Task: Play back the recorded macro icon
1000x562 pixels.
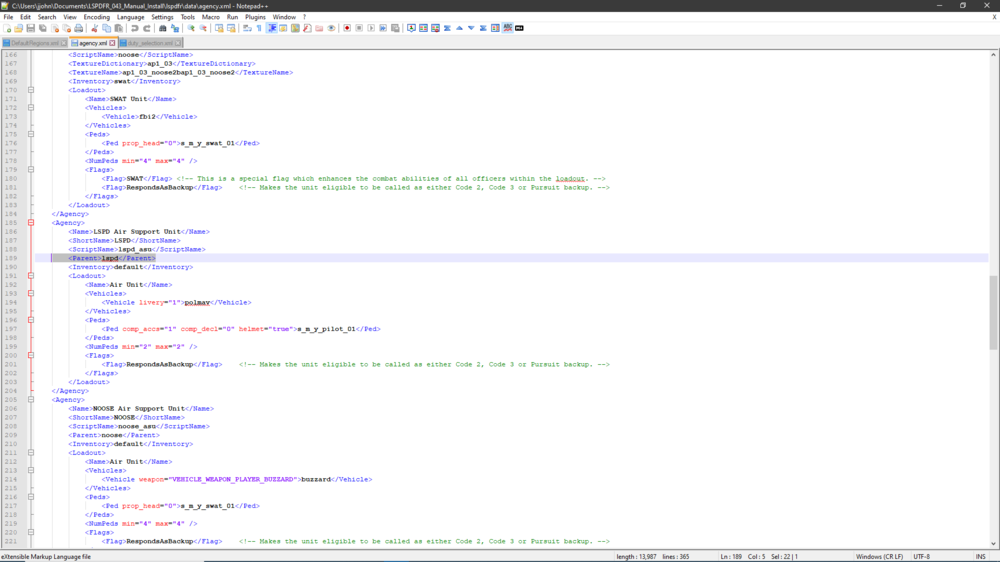Action: (x=371, y=28)
